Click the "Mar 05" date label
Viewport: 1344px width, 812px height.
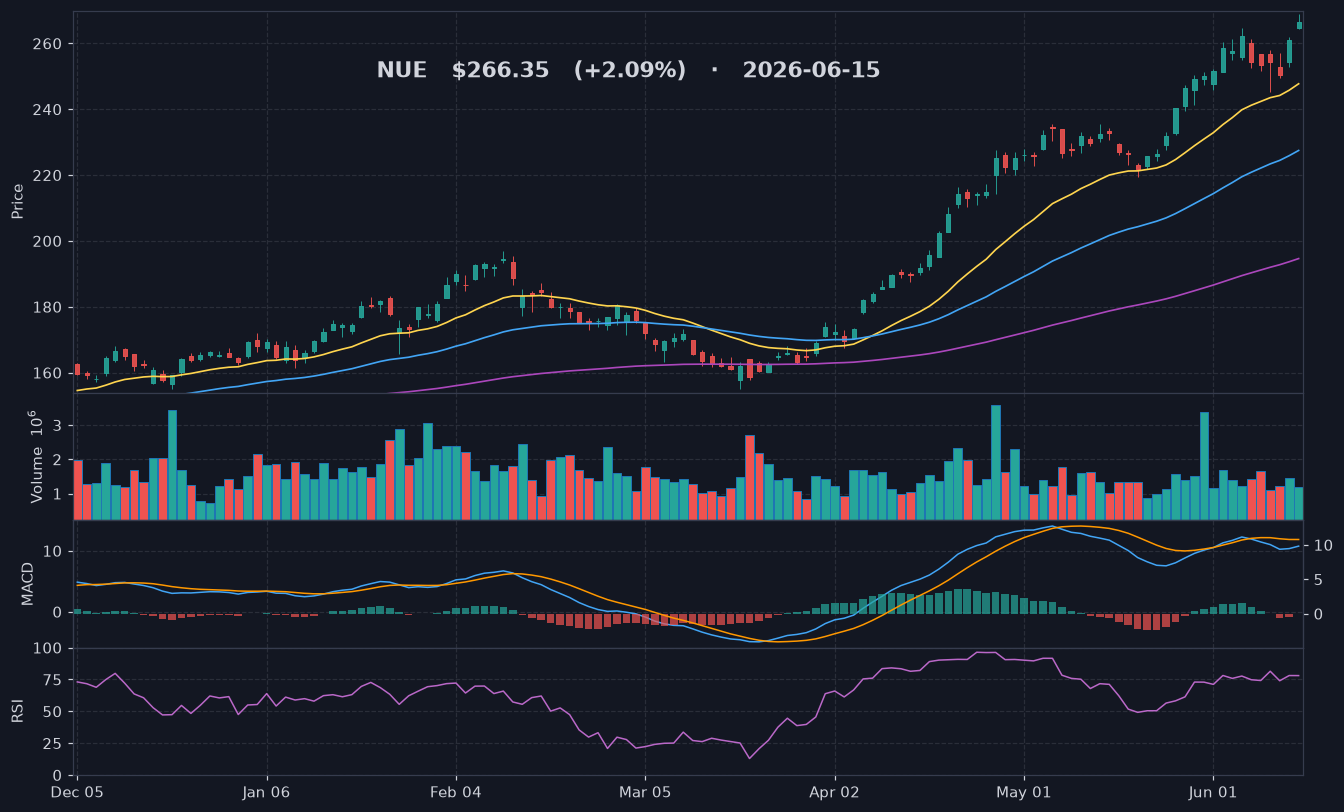(645, 793)
